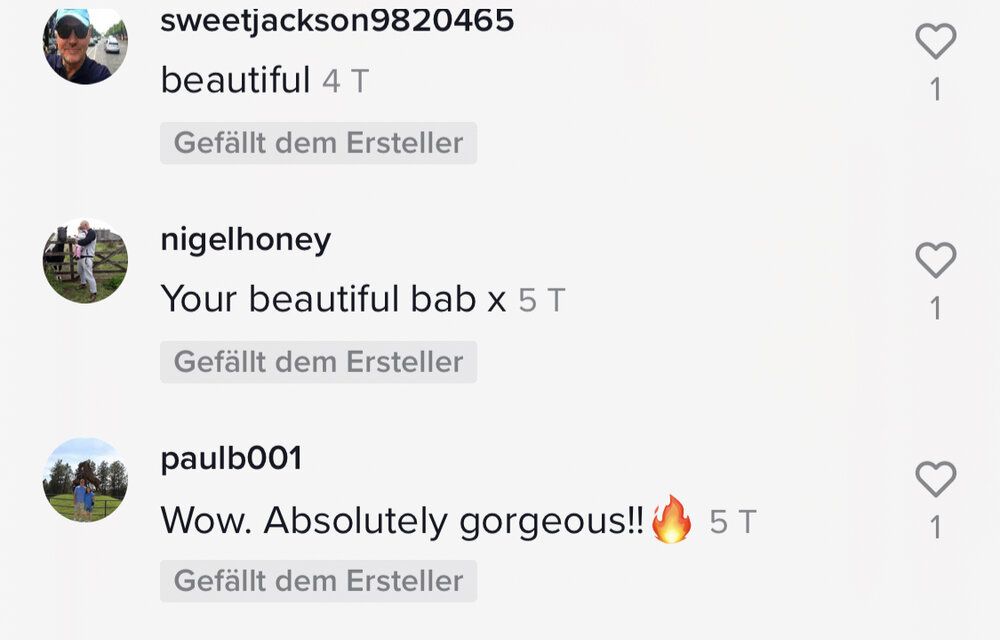
Task: Like paulb001's comment with the heart
Action: point(936,479)
